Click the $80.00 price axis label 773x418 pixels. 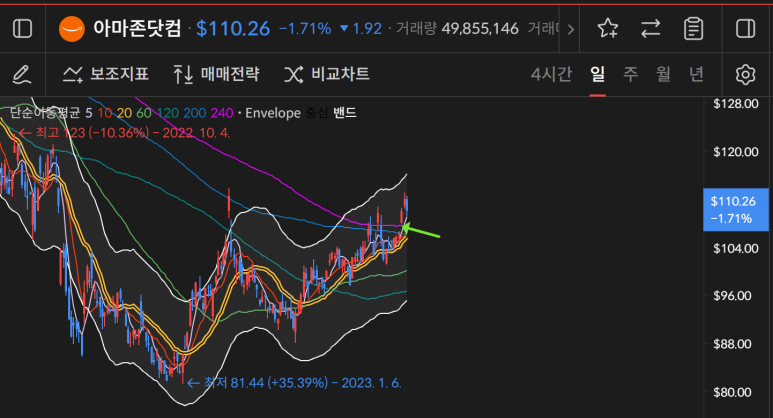(732, 392)
